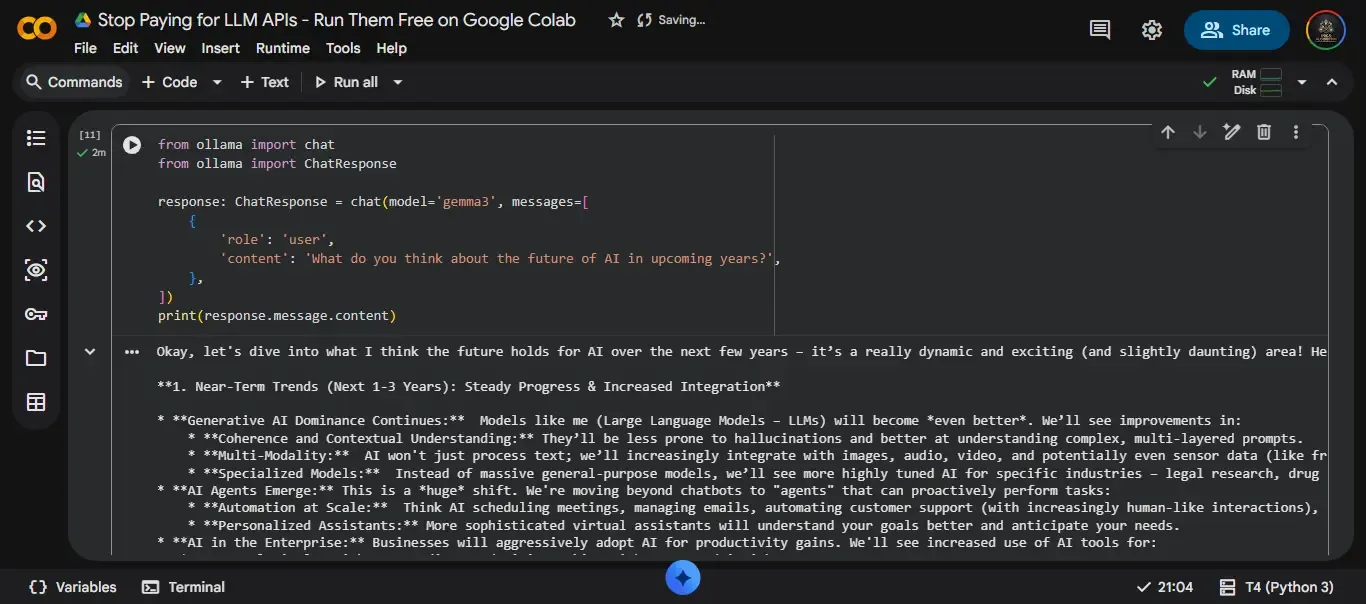Open the Variables panel

click(x=73, y=587)
